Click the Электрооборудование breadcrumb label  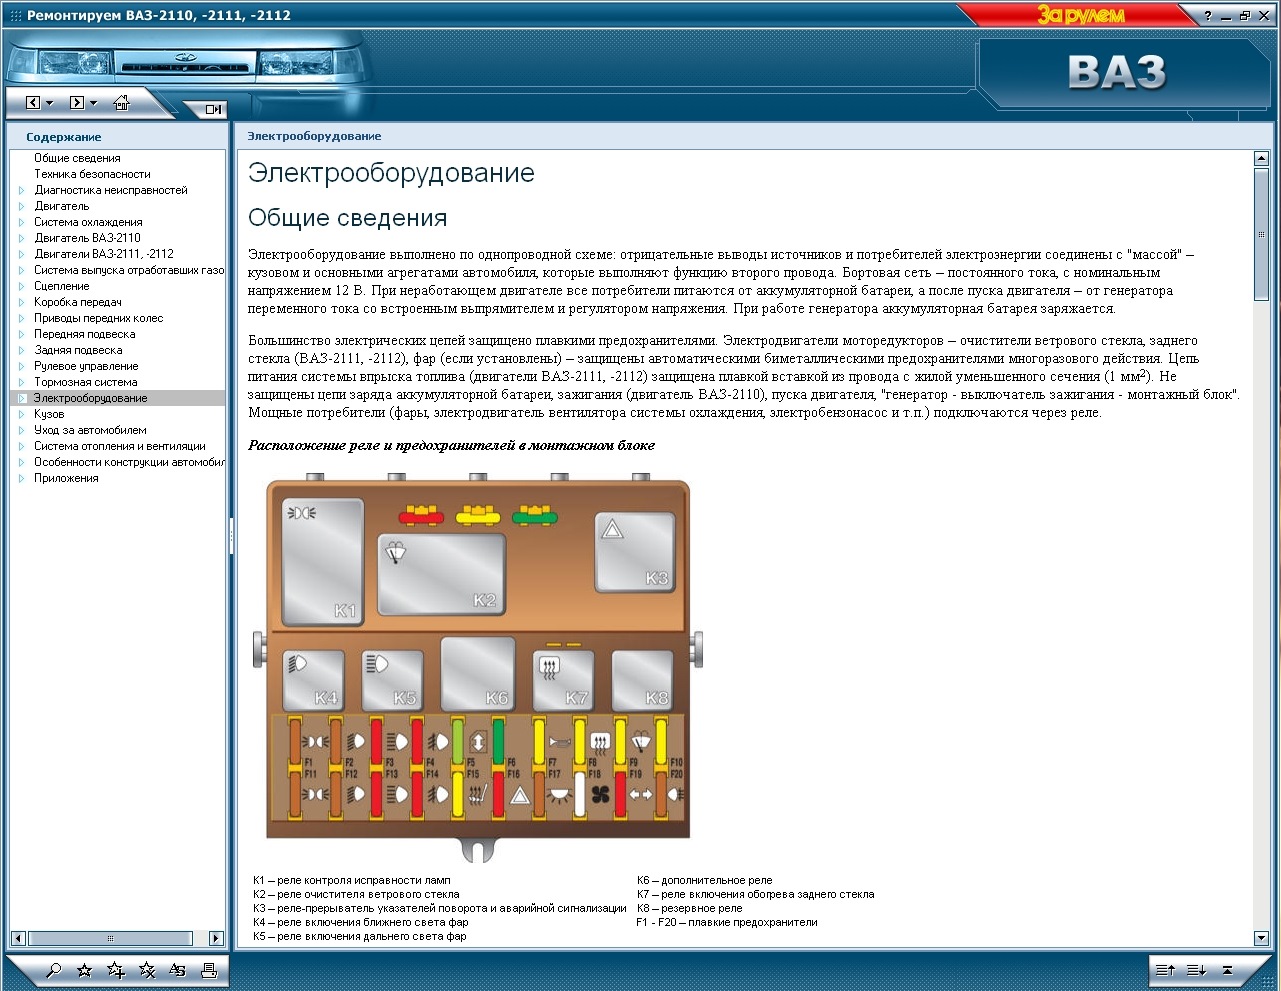314,136
